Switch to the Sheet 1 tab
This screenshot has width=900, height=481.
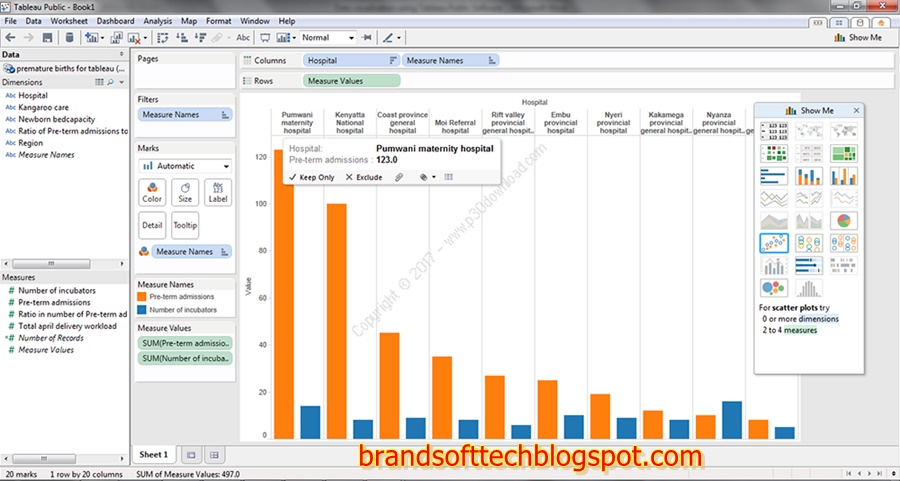click(x=154, y=455)
